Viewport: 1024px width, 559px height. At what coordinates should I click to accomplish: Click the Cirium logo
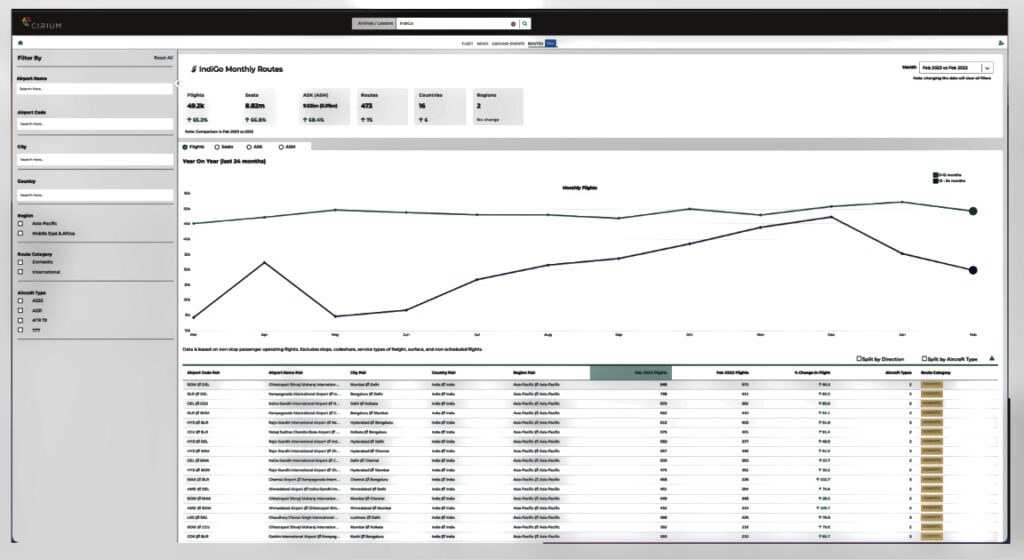tap(43, 22)
